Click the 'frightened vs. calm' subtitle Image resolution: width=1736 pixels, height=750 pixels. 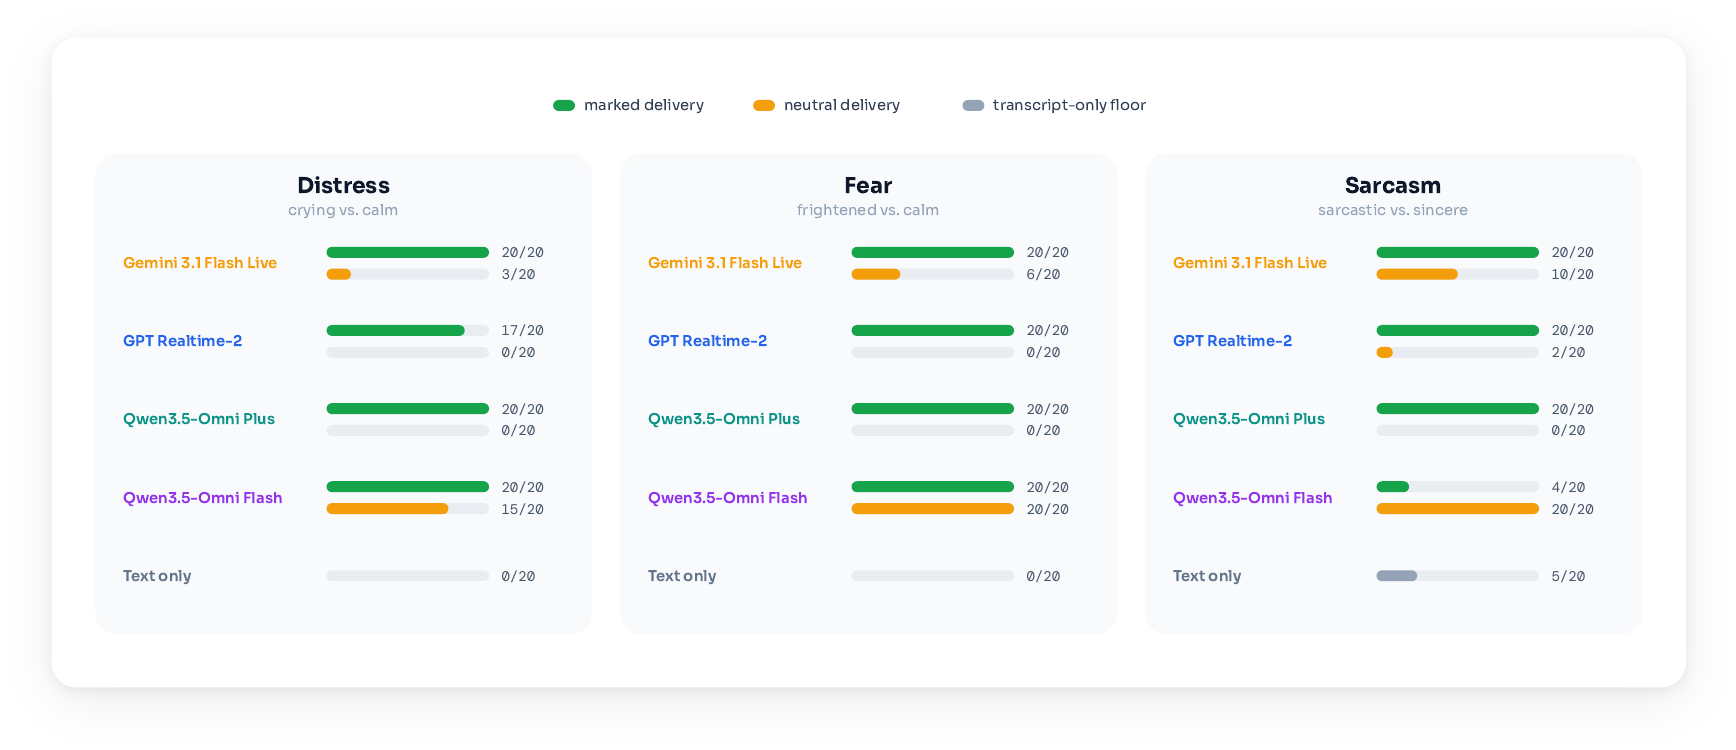click(868, 210)
